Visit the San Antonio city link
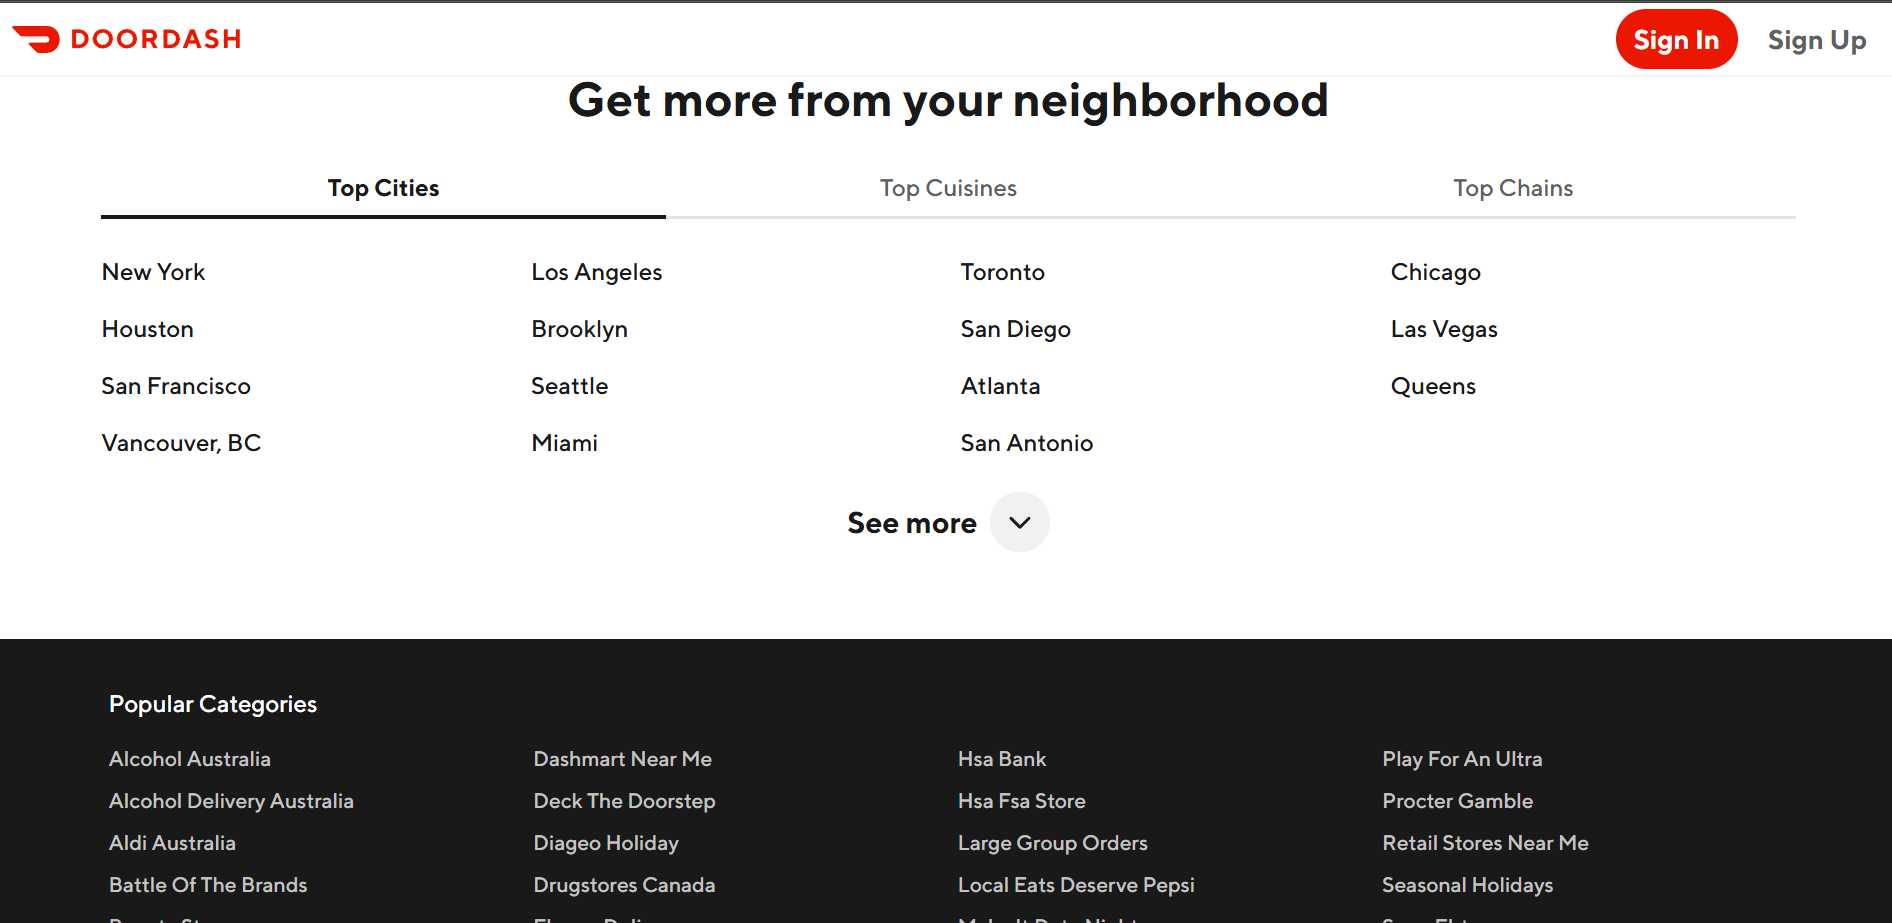This screenshot has width=1892, height=923. pyautogui.click(x=1026, y=443)
